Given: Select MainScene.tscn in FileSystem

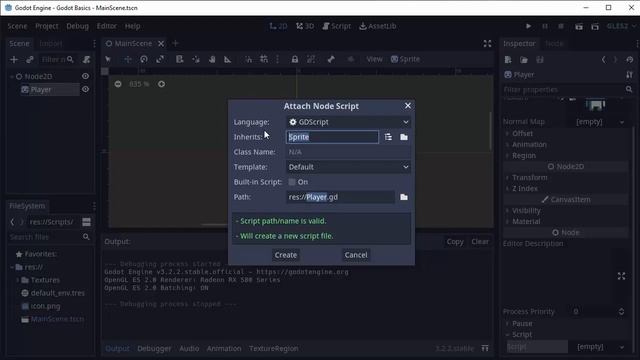Looking at the screenshot, I should click(x=57, y=319).
